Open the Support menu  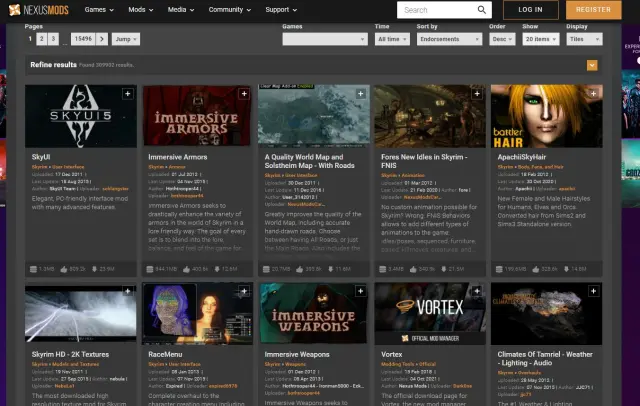281,10
